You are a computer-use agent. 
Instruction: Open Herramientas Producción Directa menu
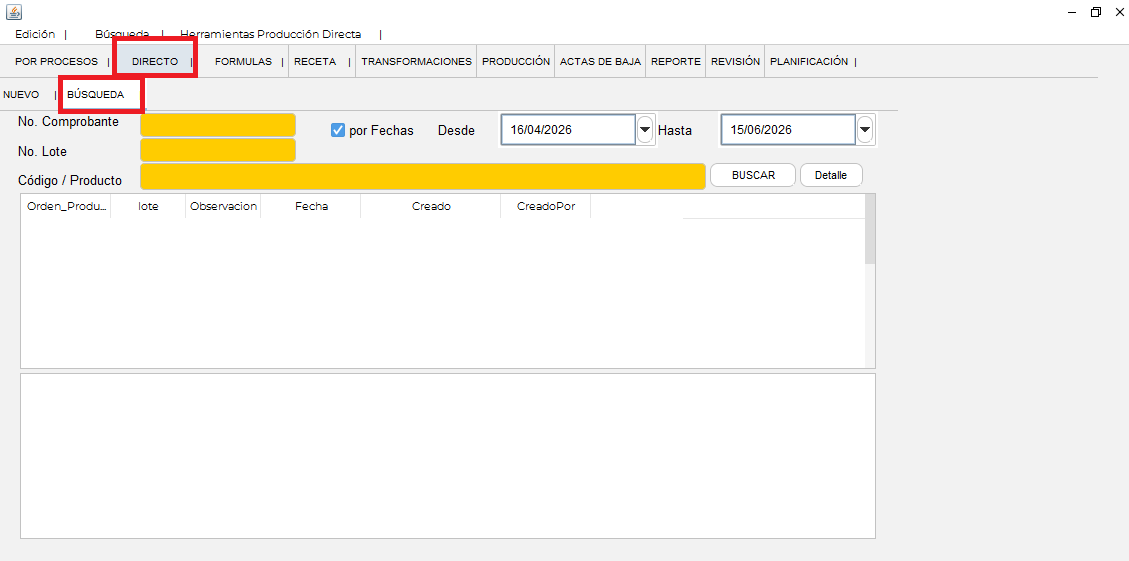[x=270, y=34]
